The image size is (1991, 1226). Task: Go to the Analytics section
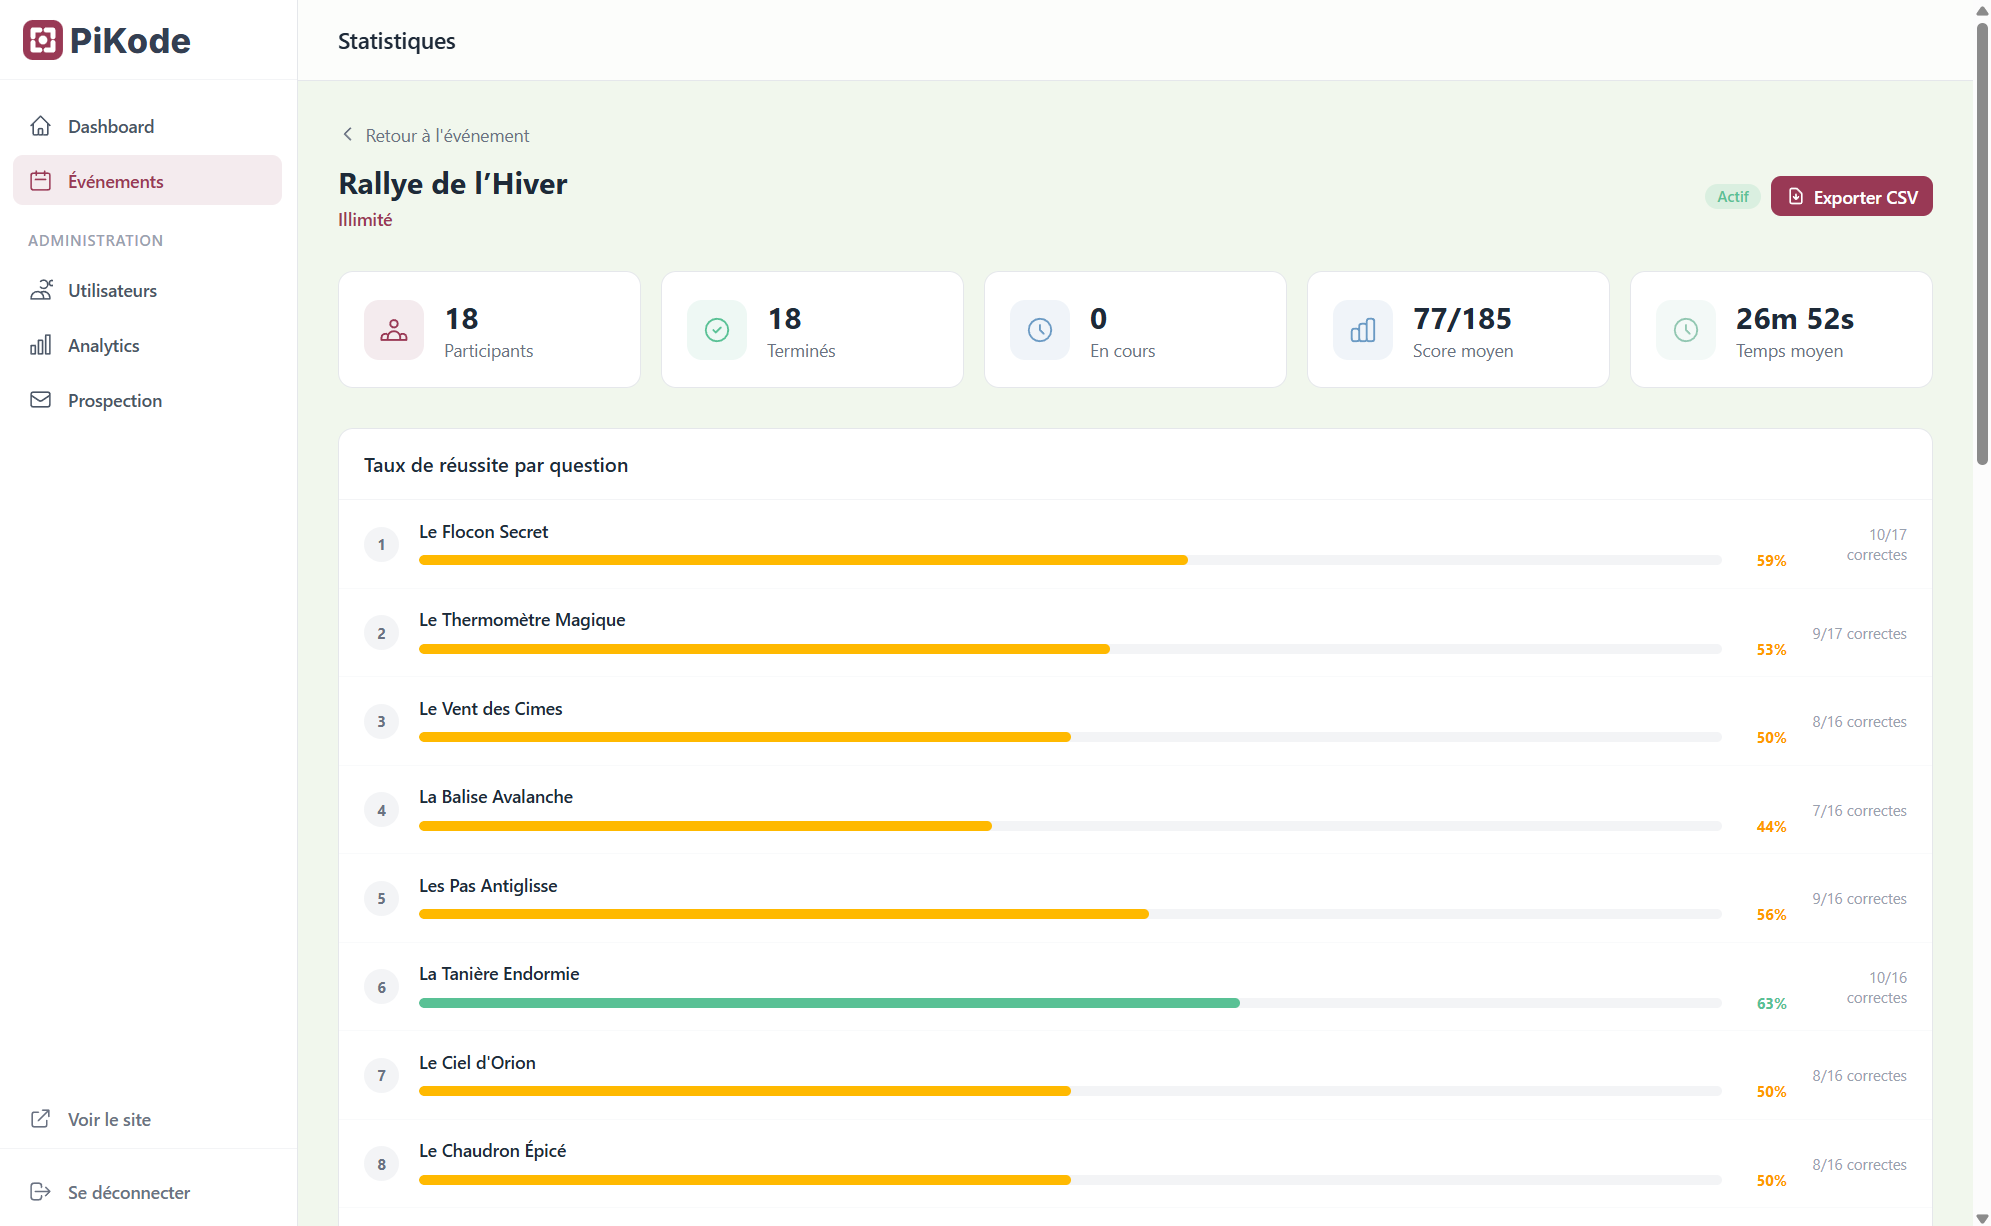pyautogui.click(x=147, y=345)
